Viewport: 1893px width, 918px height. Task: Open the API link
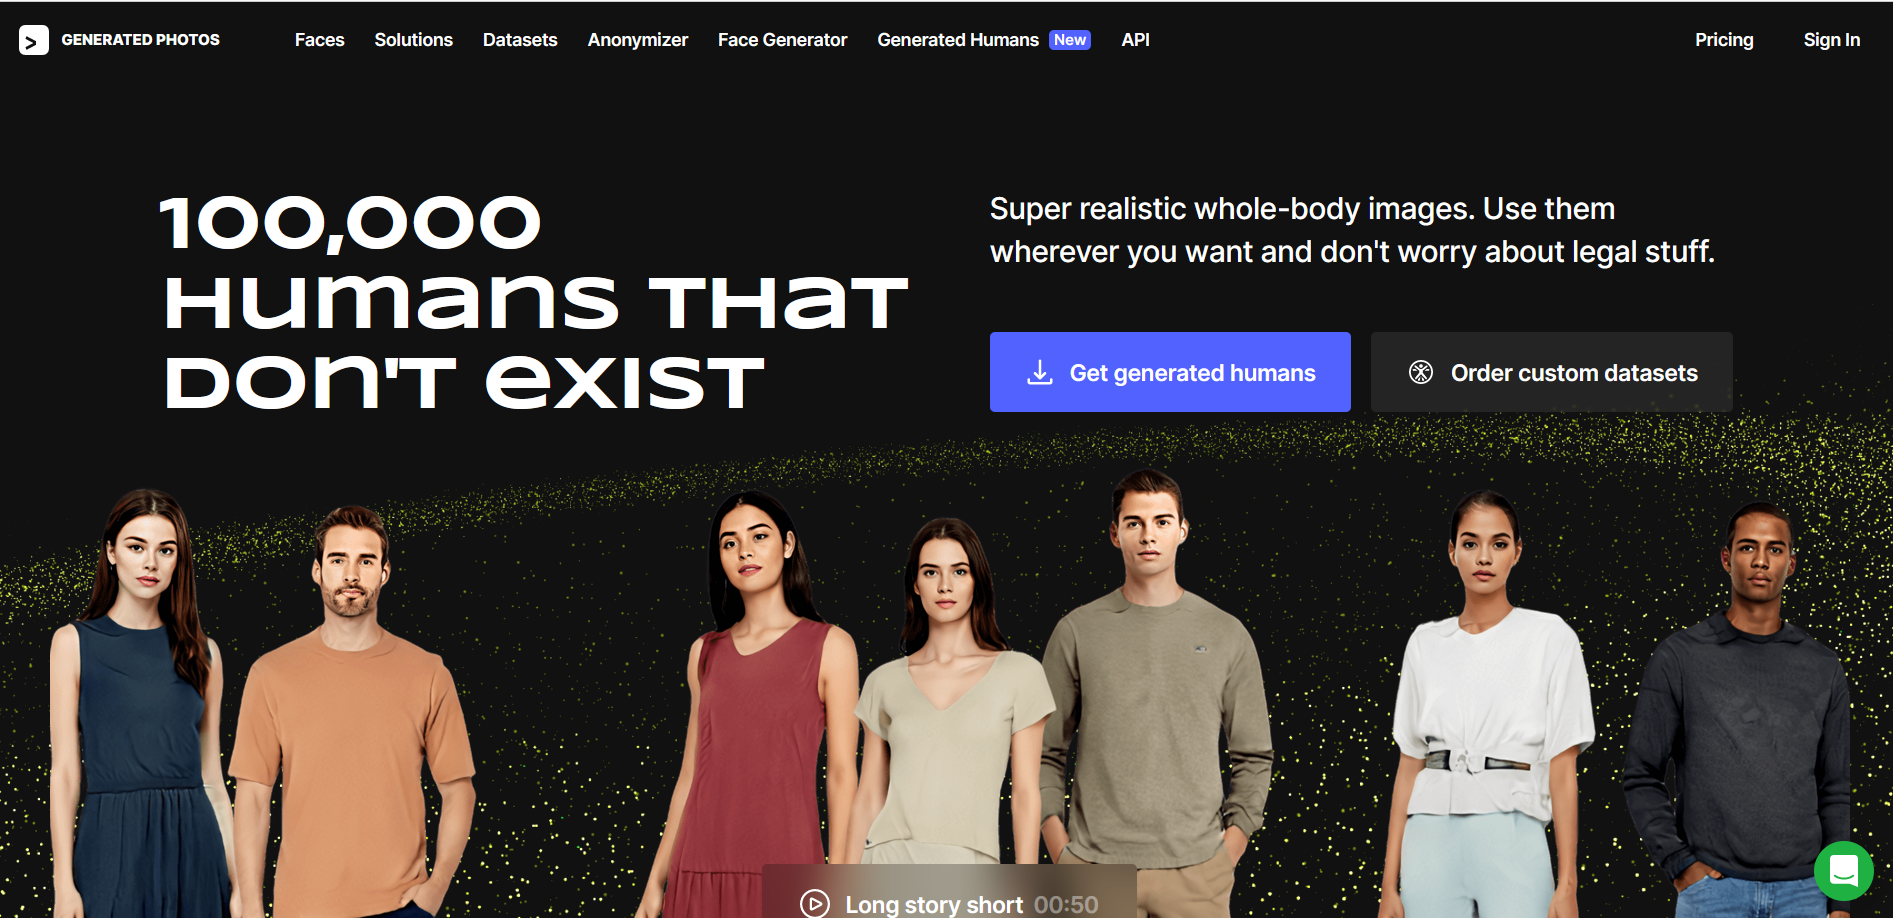[1136, 40]
